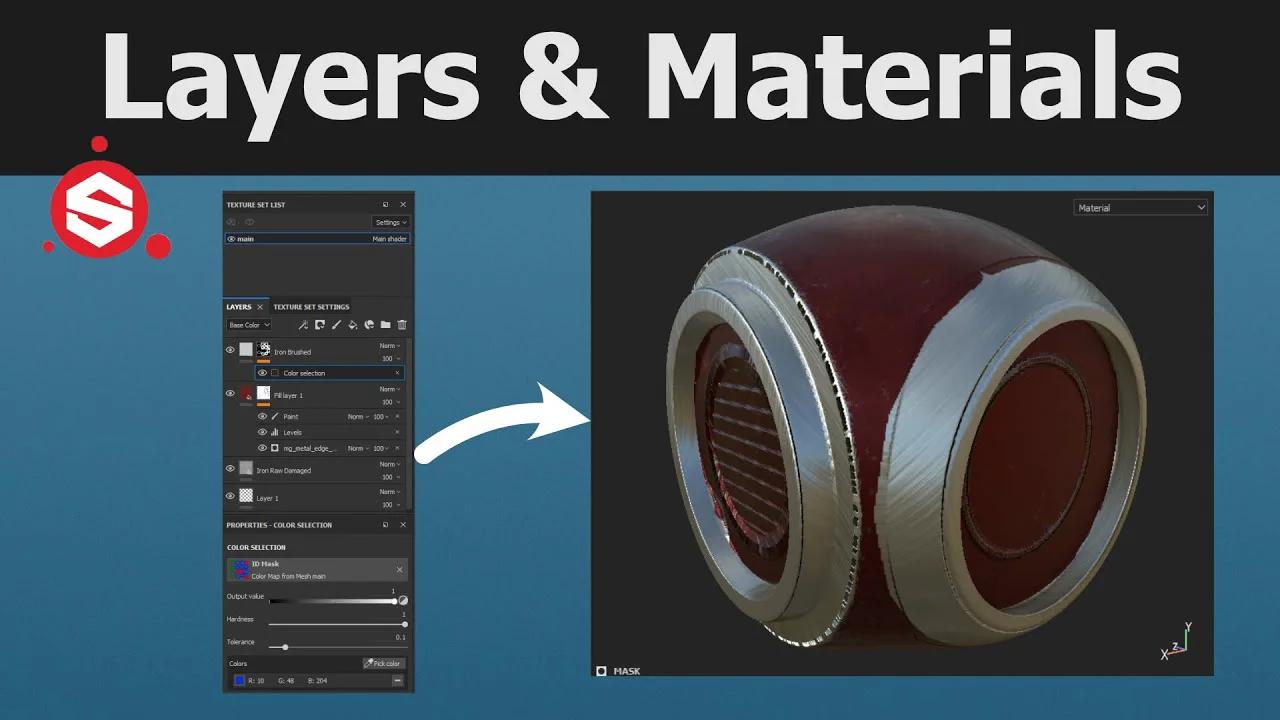This screenshot has height=720, width=1280.
Task: Switch to the Texture Set Settings tab
Action: pos(311,307)
